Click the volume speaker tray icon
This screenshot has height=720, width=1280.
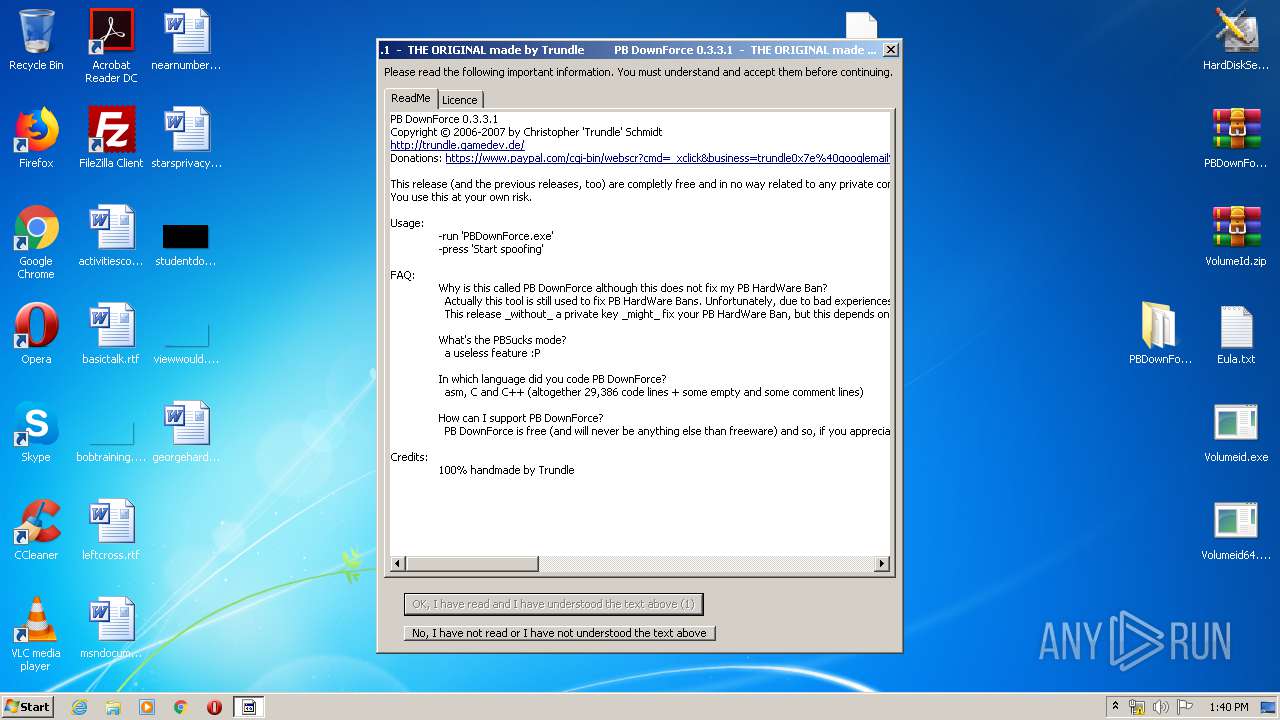pos(1161,707)
